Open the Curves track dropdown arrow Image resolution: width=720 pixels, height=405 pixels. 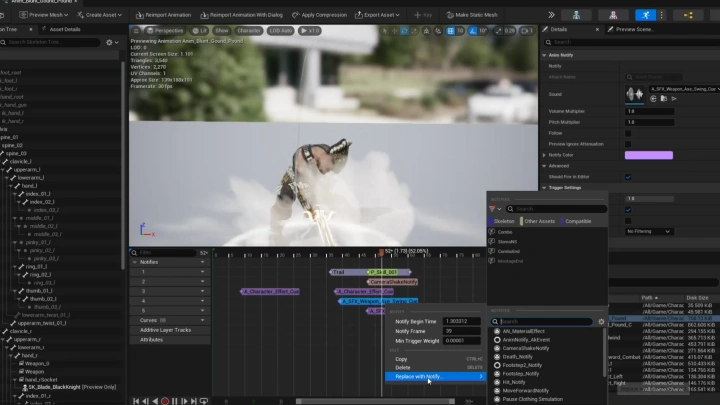point(202,320)
